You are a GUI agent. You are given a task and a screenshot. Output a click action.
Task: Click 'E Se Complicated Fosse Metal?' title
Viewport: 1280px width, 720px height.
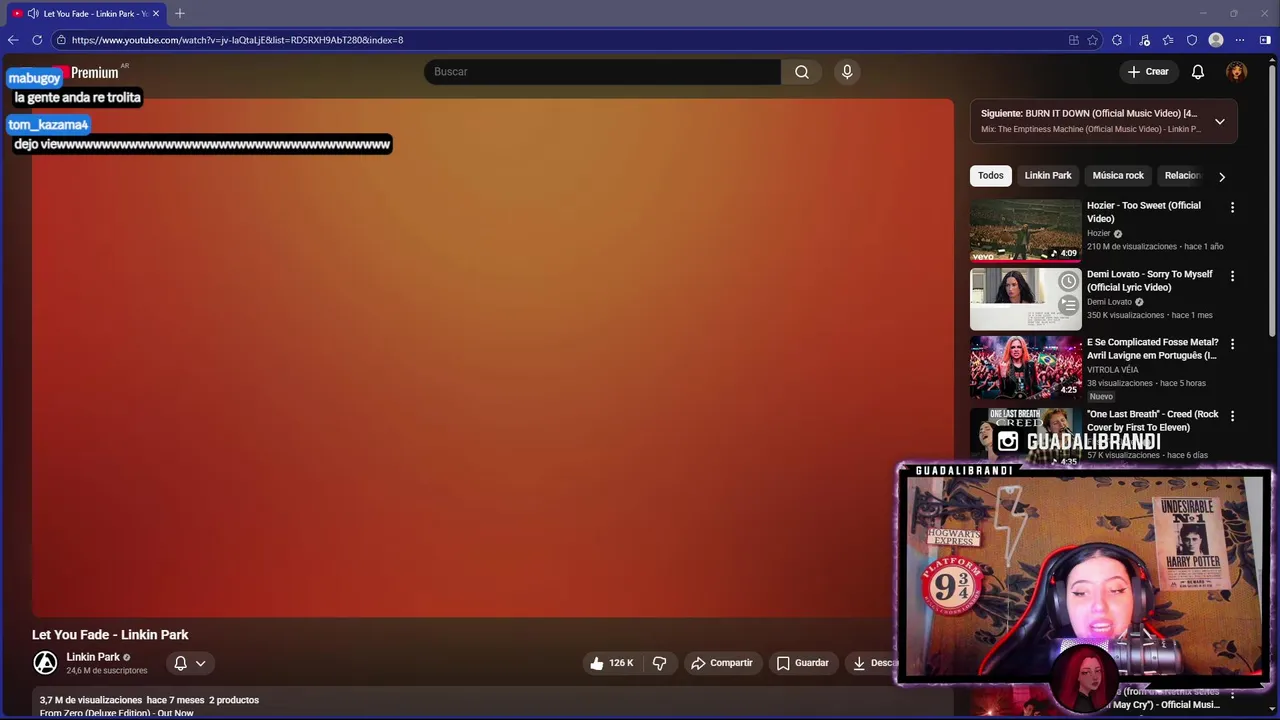[1153, 349]
